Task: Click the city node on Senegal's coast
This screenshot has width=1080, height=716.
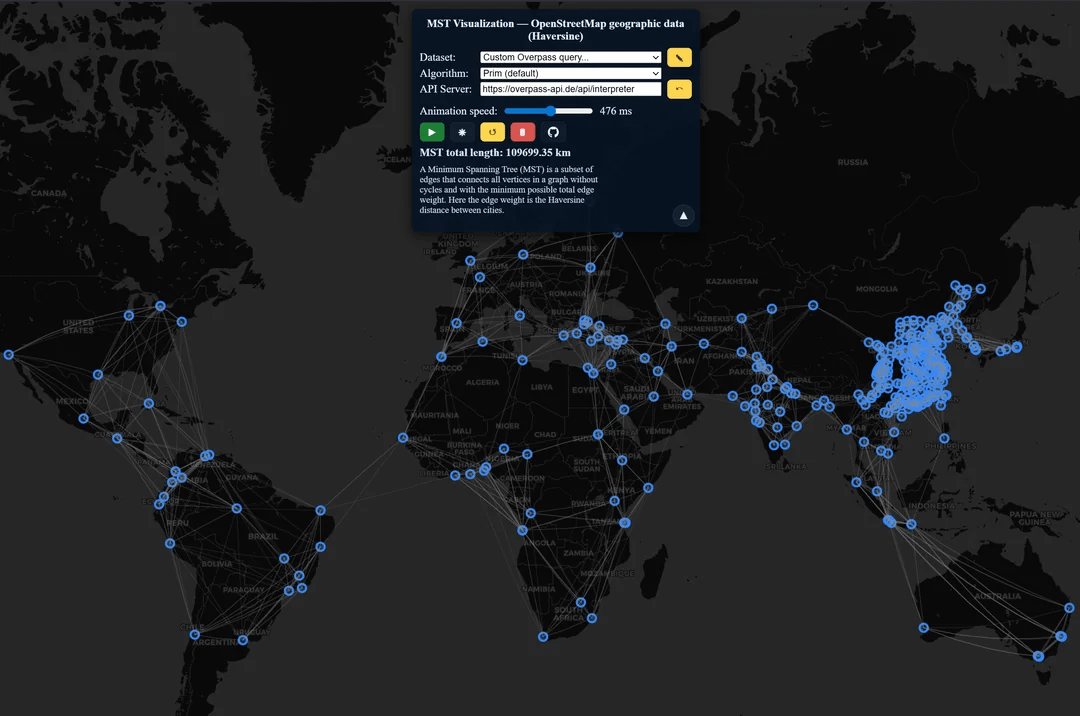Action: tap(403, 438)
